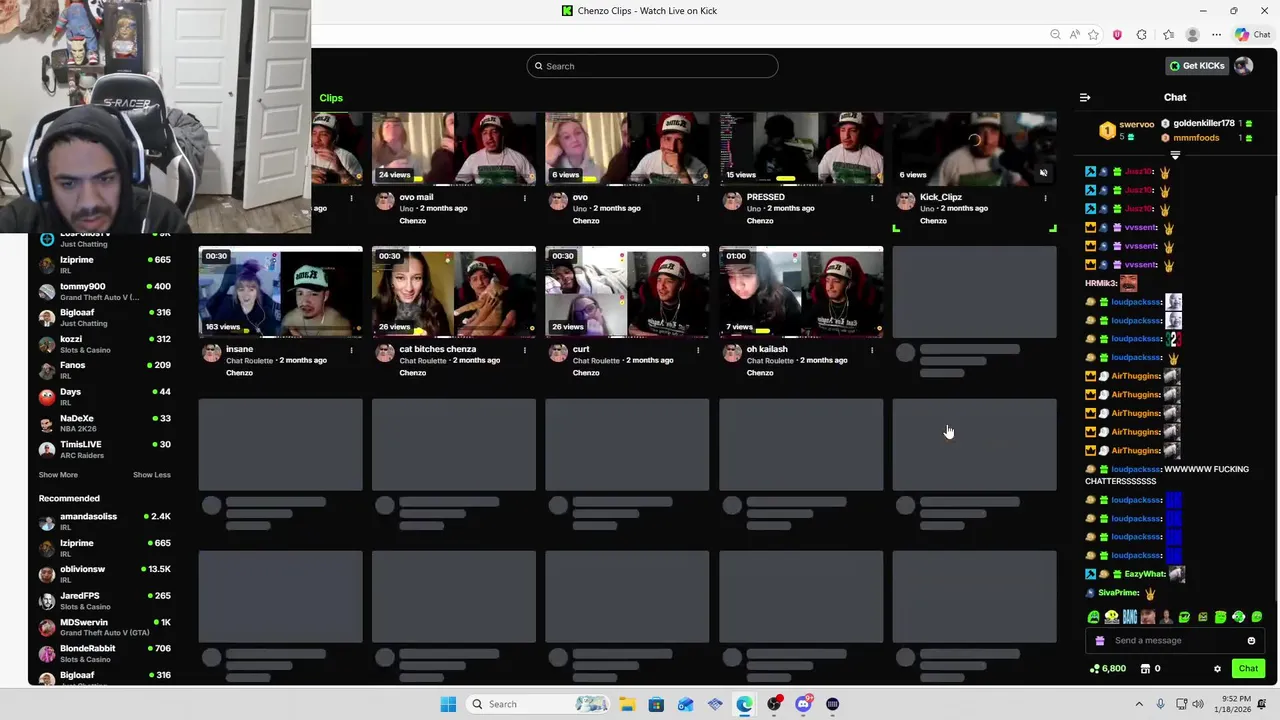The image size is (1280, 720).
Task: Open the gift icon in the message box
Action: click(x=1100, y=641)
